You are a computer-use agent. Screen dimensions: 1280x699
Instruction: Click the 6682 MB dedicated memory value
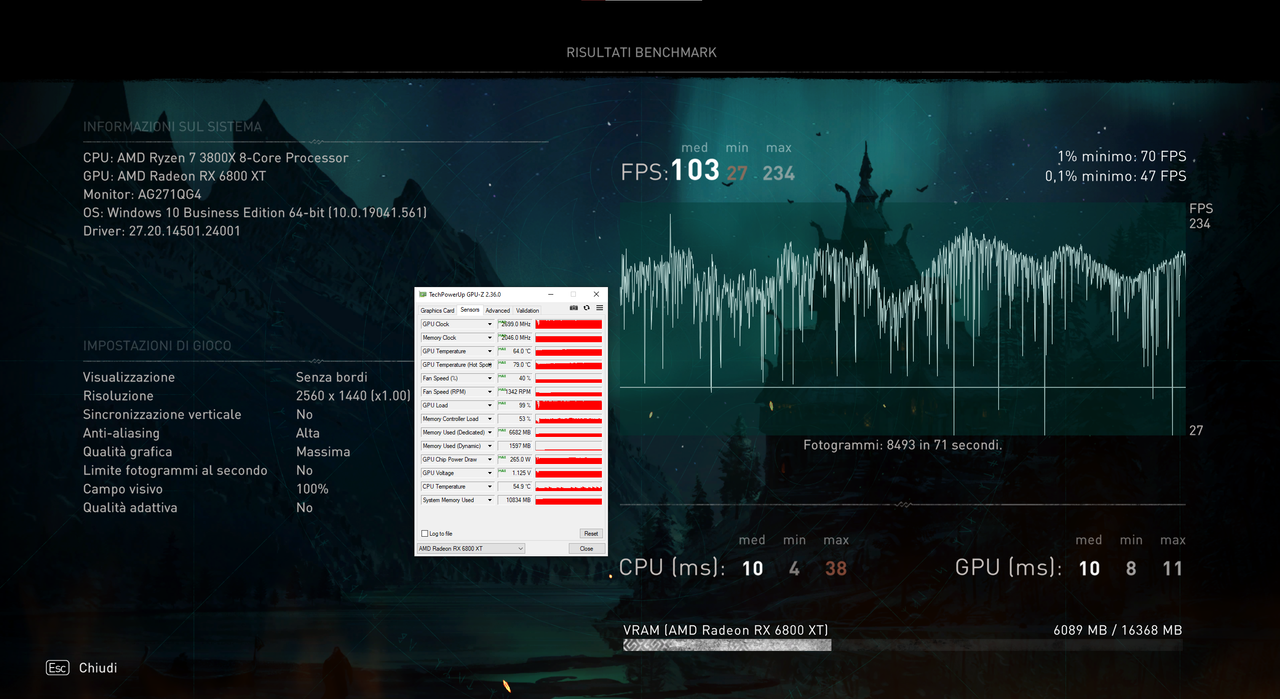[515, 432]
